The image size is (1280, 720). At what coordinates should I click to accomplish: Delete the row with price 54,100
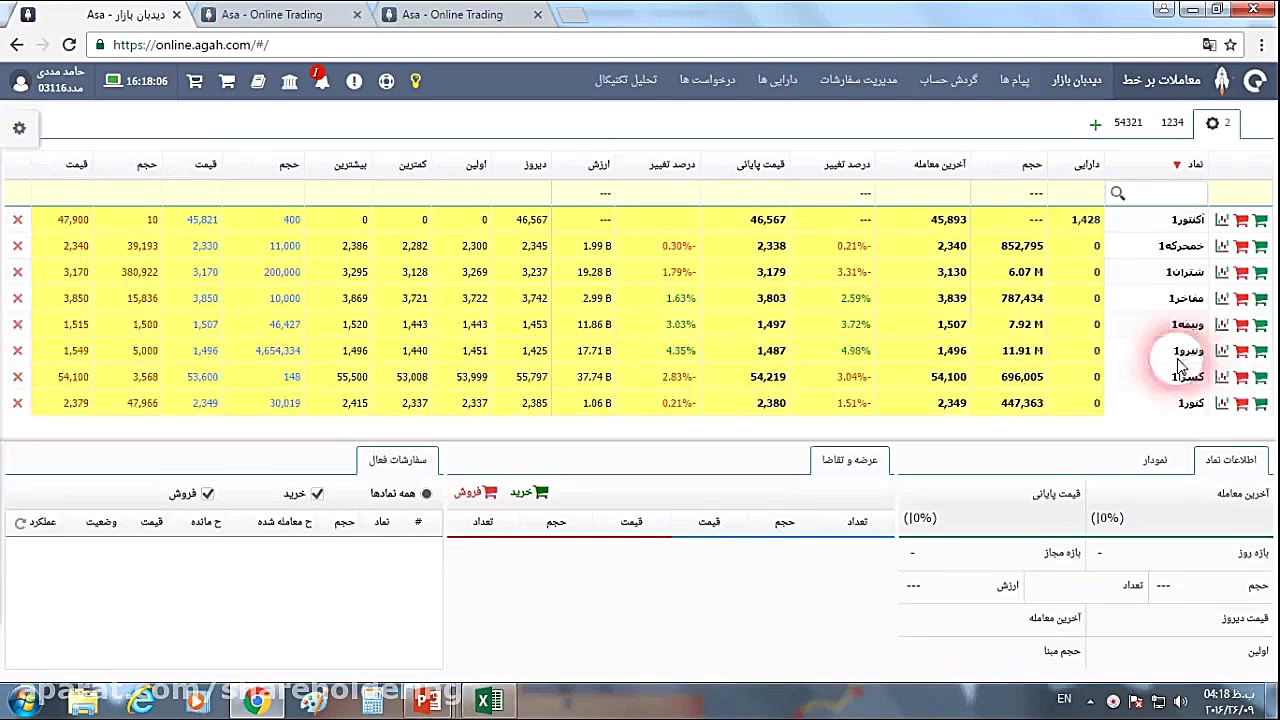tap(17, 377)
